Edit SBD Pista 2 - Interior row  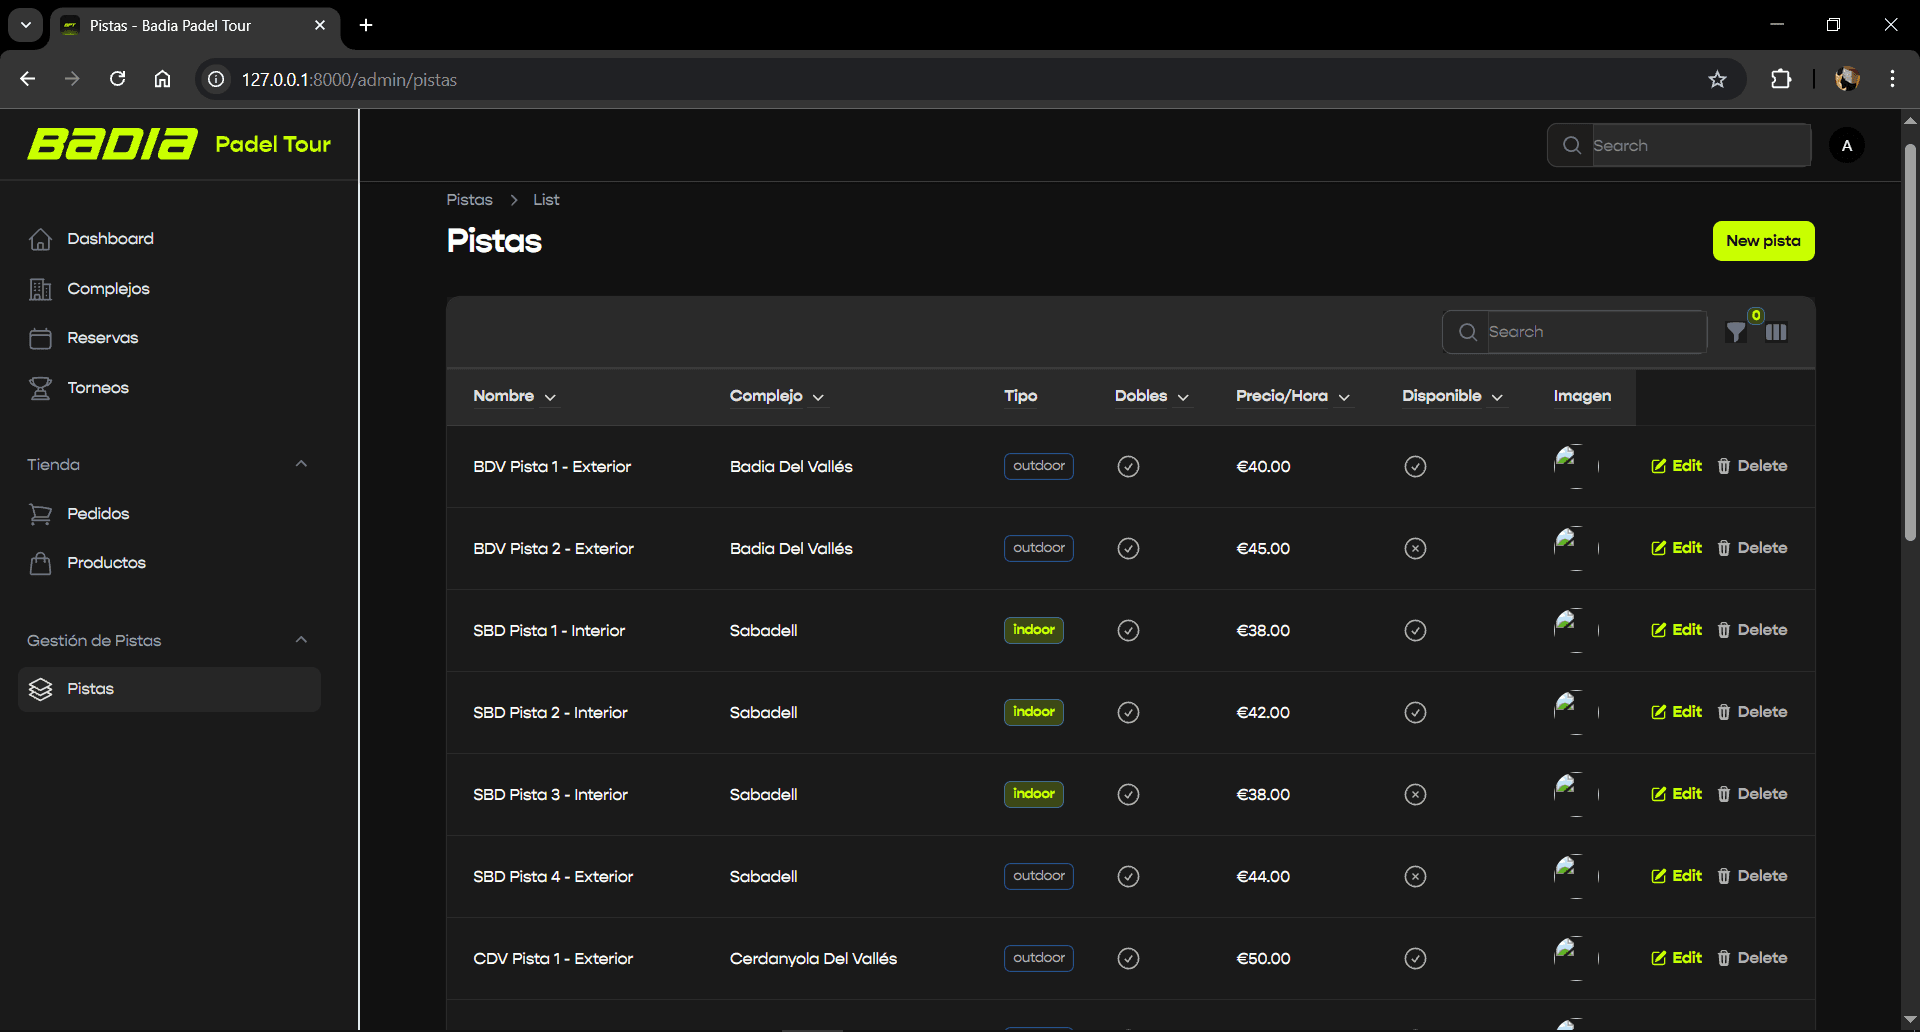click(1676, 712)
